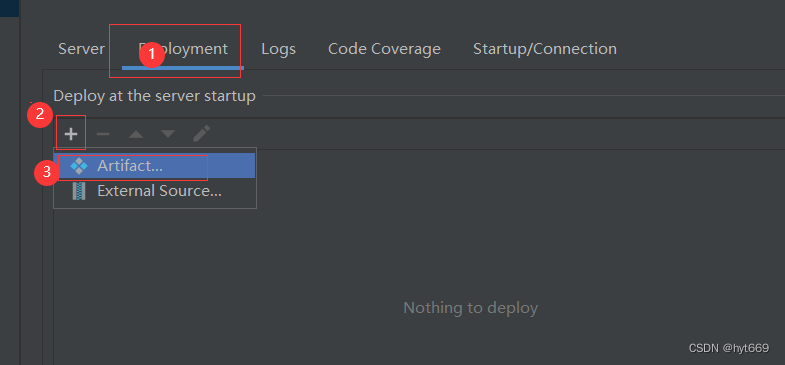Open the Code Coverage tab

coord(384,49)
